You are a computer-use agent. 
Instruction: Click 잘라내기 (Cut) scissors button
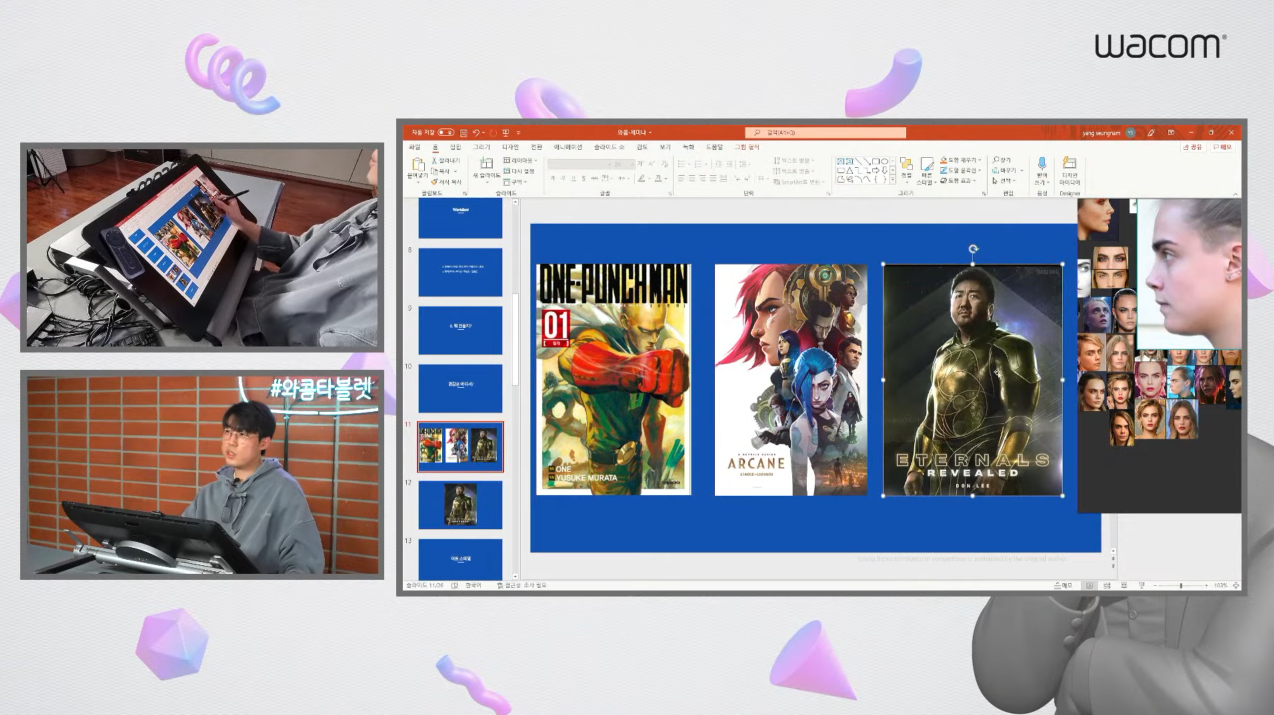tap(446, 160)
